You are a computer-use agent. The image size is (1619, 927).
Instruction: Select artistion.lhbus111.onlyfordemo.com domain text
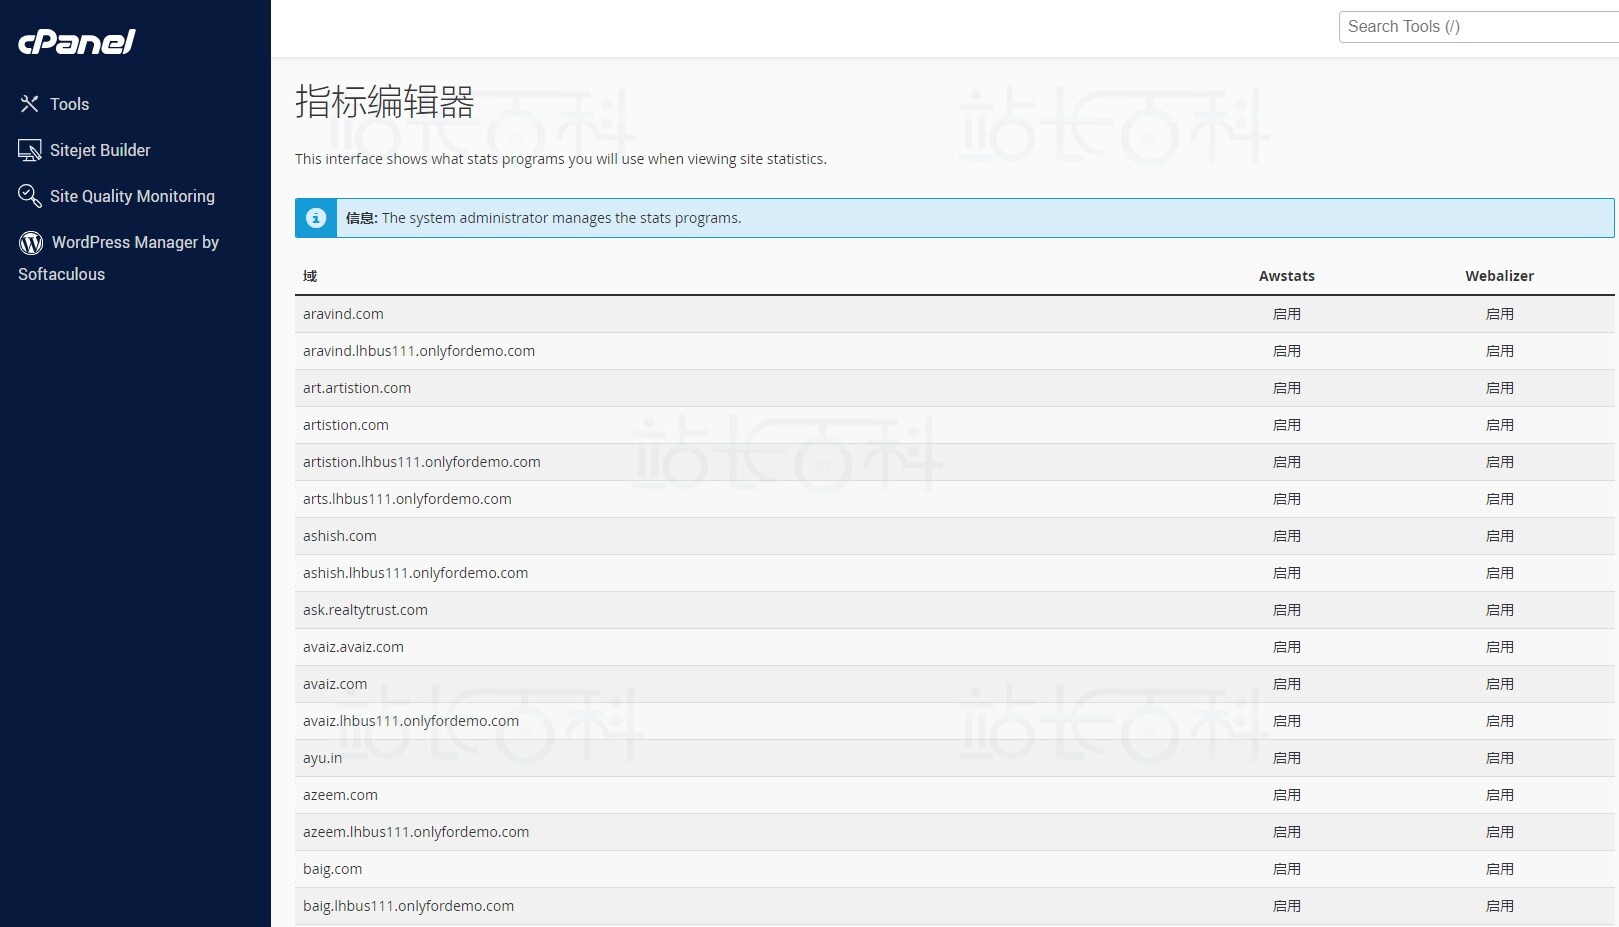click(x=422, y=462)
